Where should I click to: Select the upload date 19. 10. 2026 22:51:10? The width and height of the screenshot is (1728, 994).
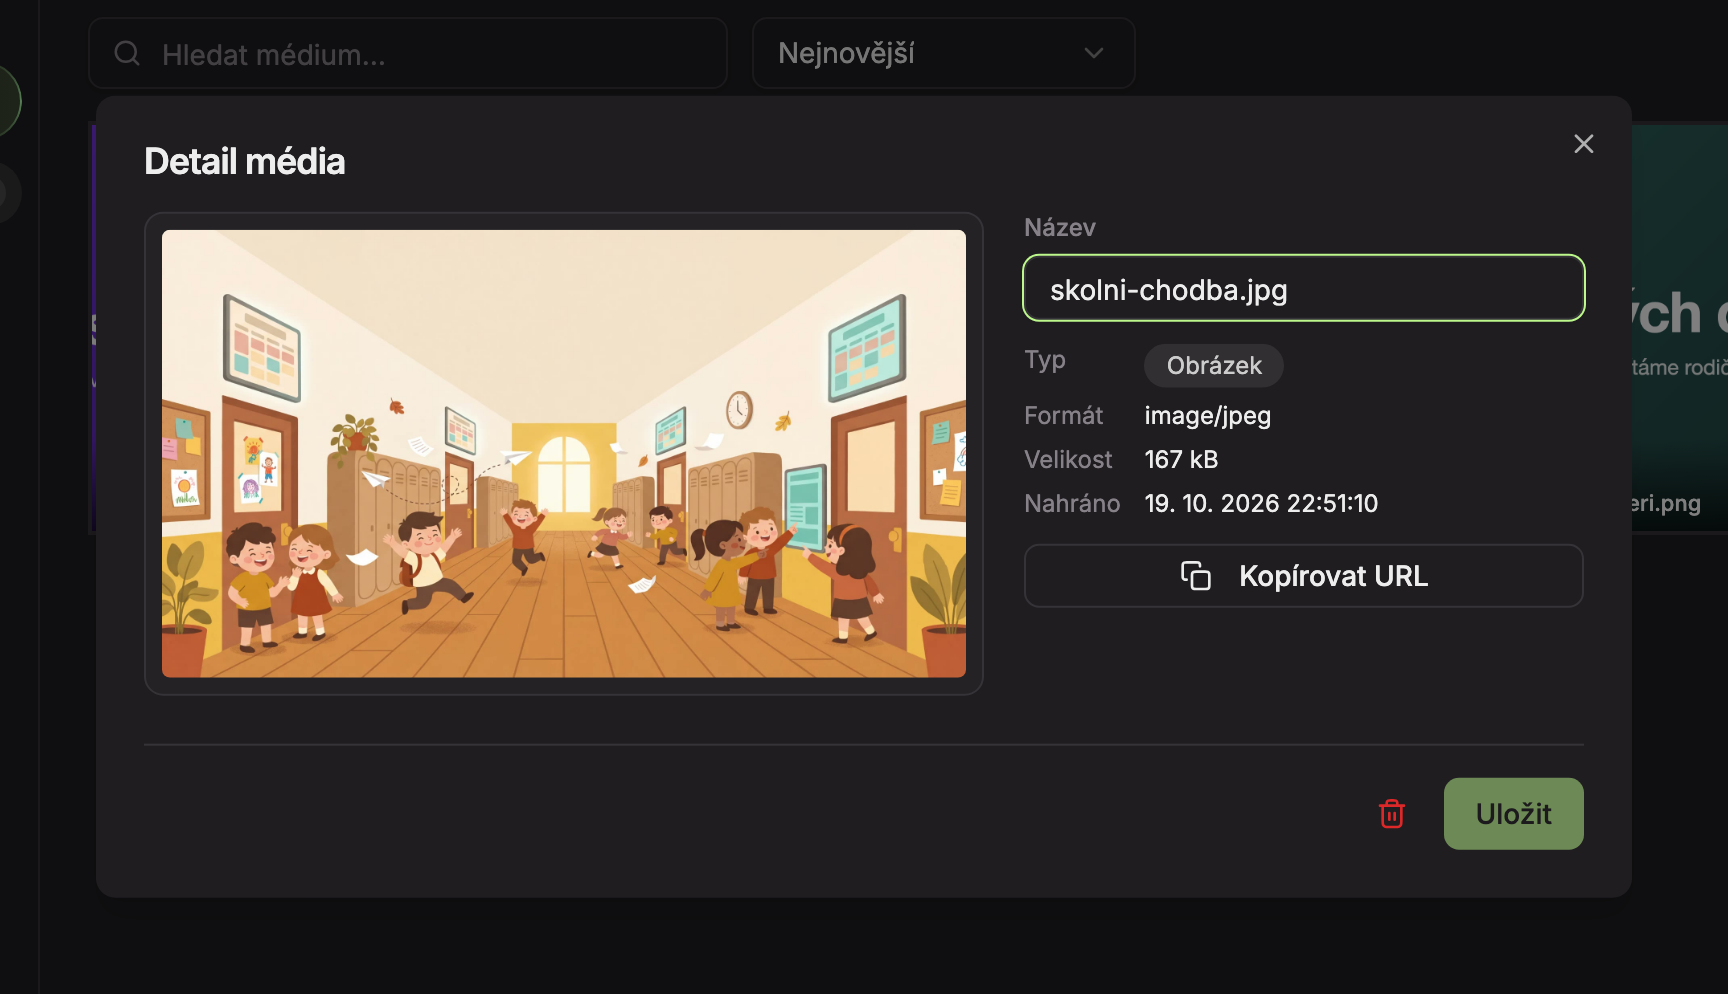(x=1261, y=504)
